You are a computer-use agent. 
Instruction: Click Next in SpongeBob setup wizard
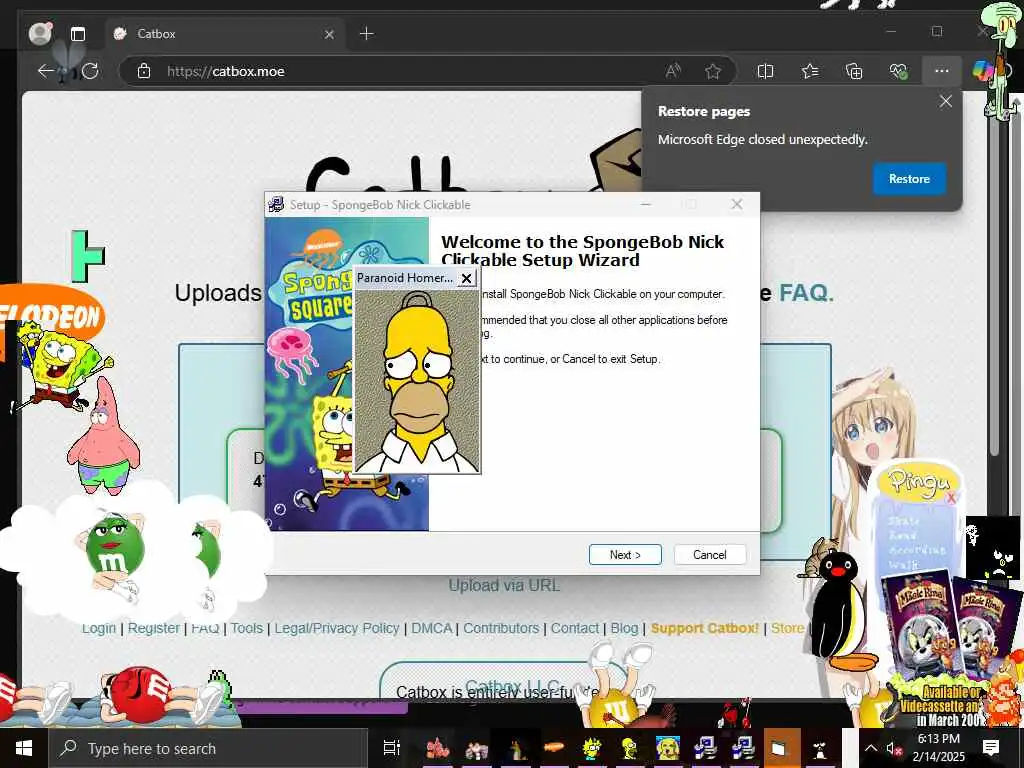point(625,554)
